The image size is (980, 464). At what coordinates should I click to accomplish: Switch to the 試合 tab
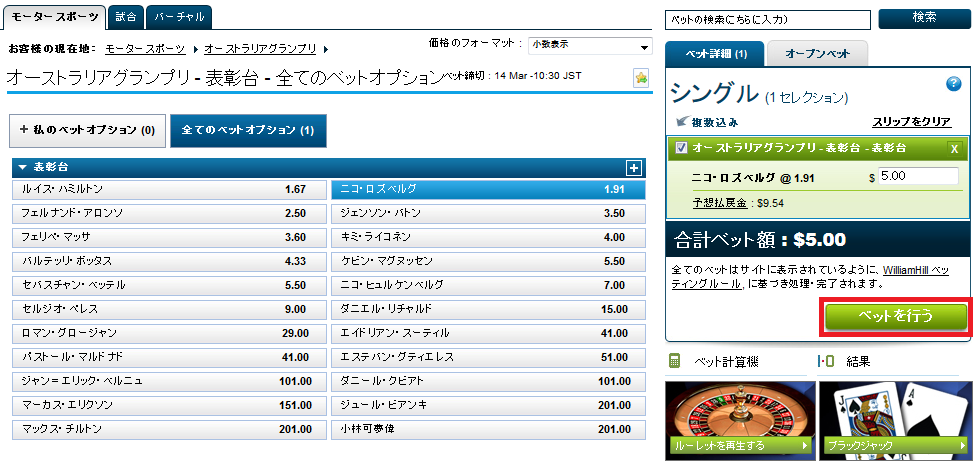click(x=125, y=17)
